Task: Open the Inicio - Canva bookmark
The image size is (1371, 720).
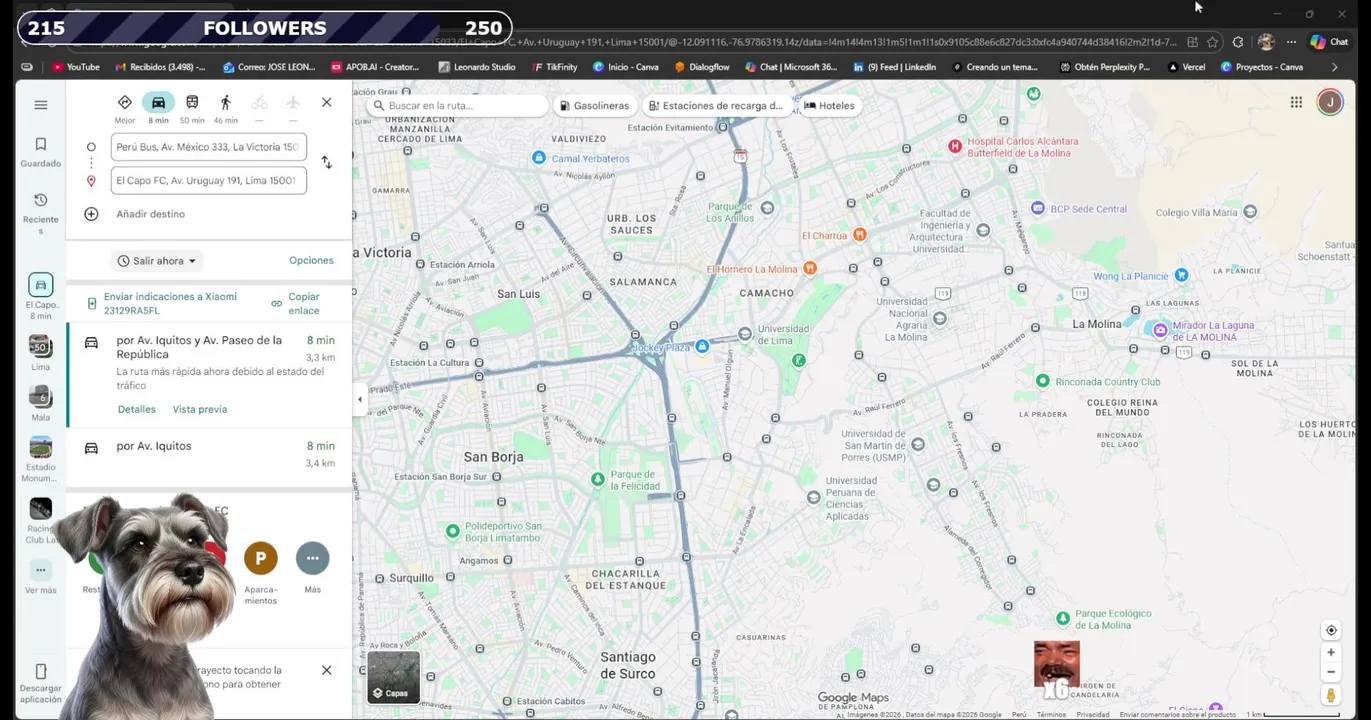Action: pyautogui.click(x=625, y=67)
